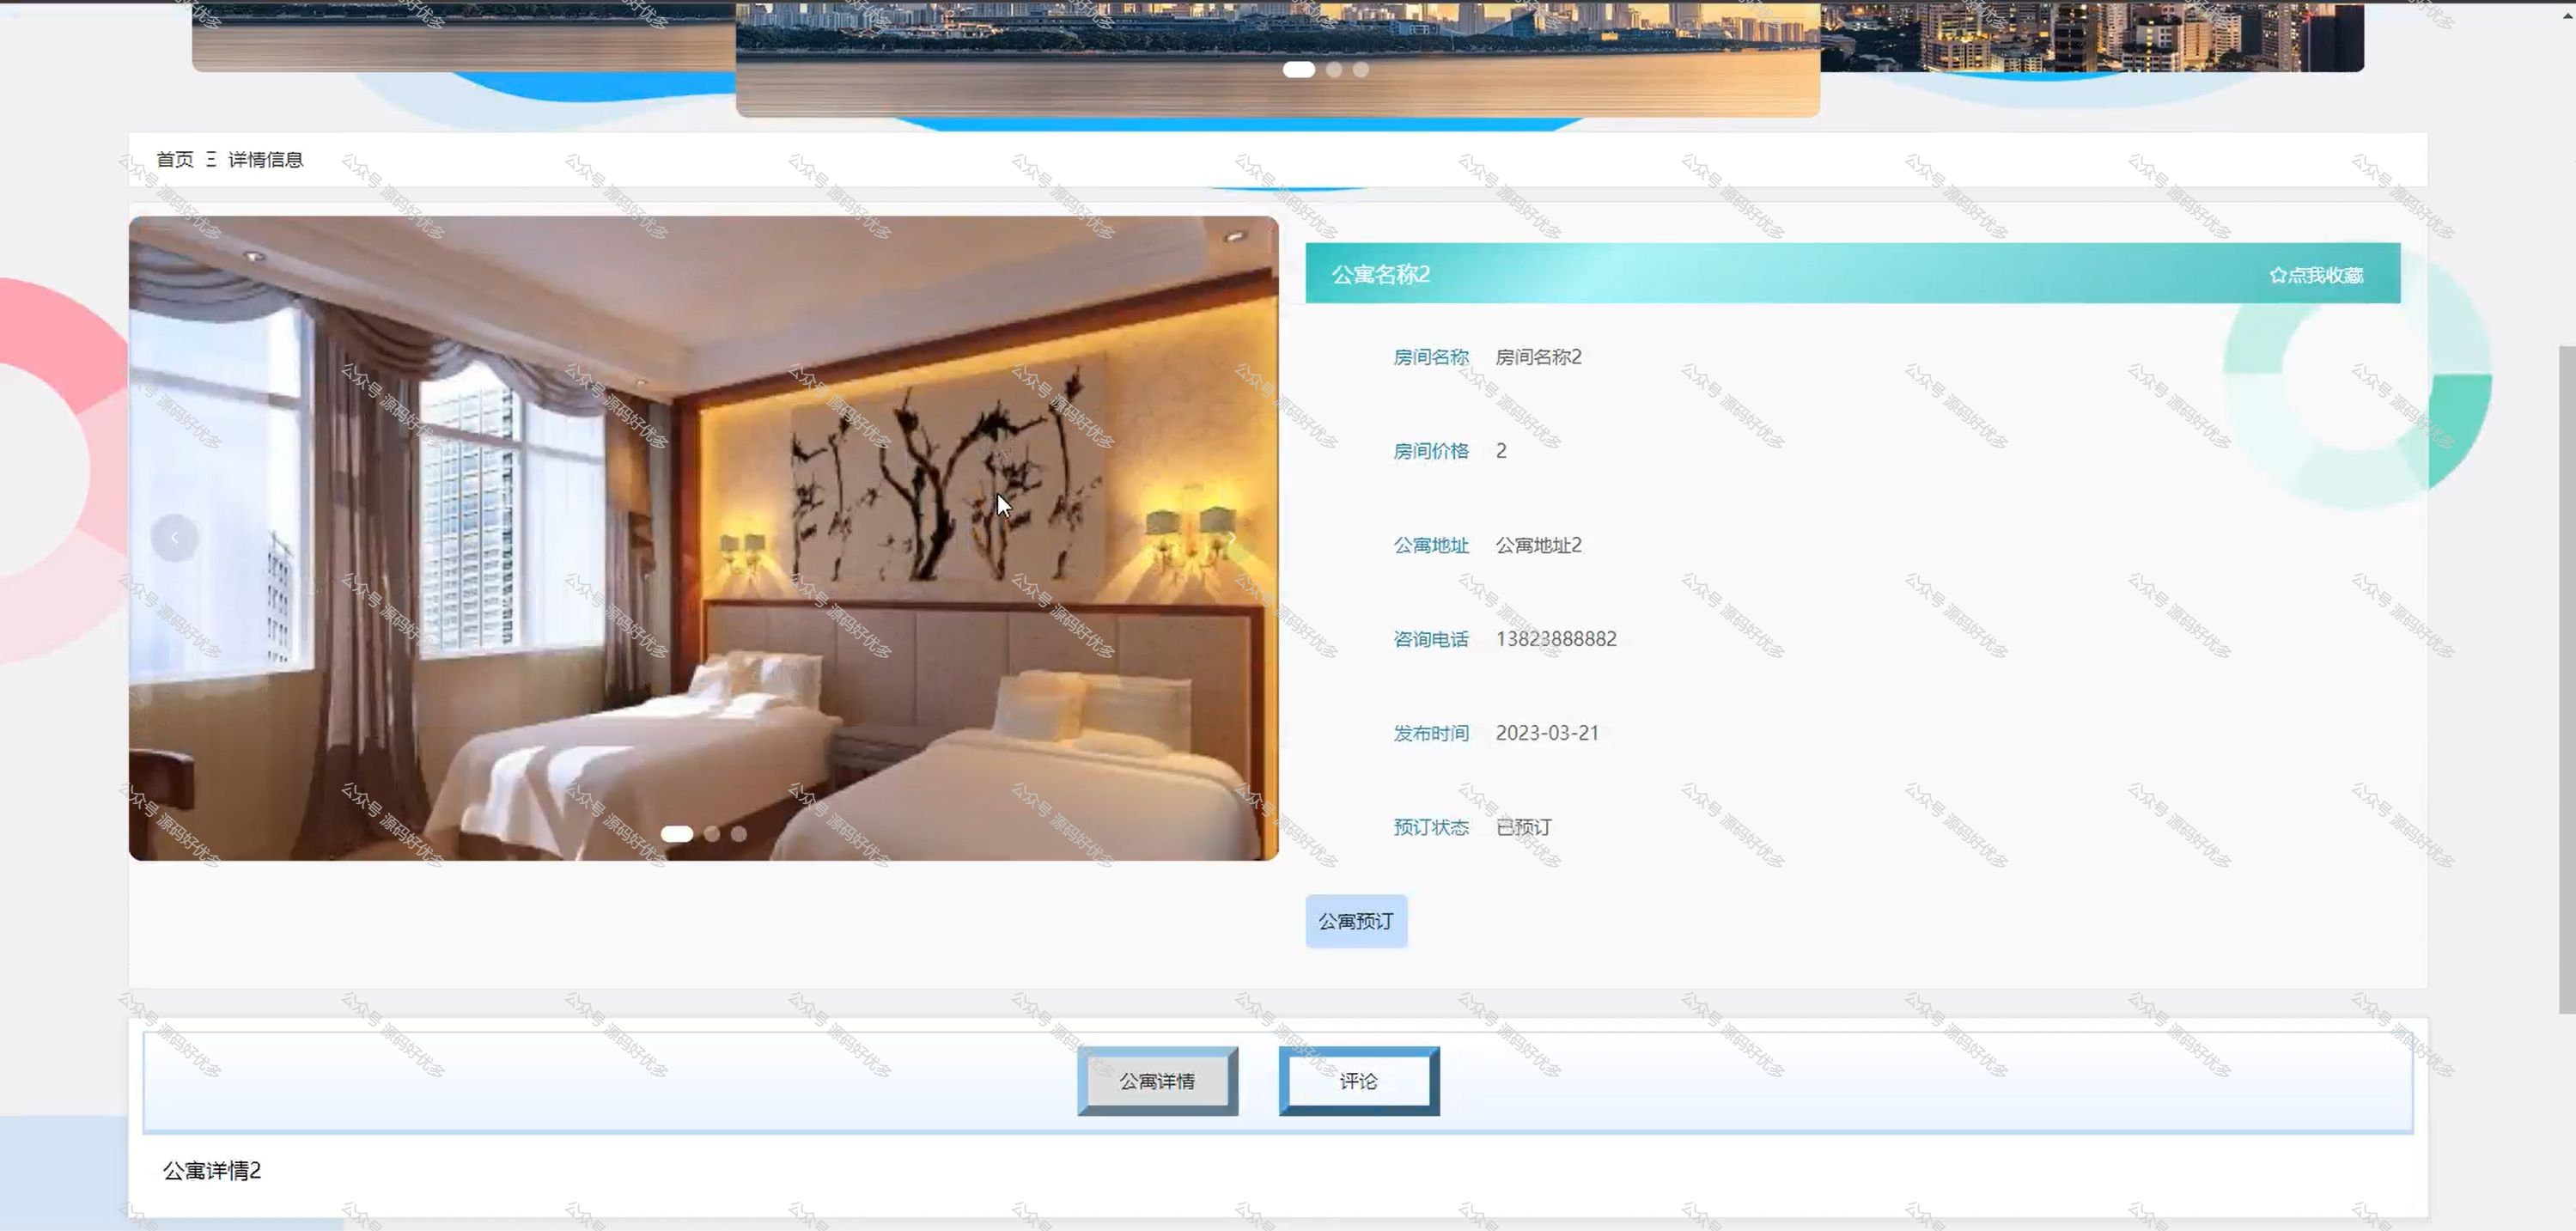Click the 点我收藏 favorite star button
This screenshot has height=1231, width=2576.
tap(2315, 275)
